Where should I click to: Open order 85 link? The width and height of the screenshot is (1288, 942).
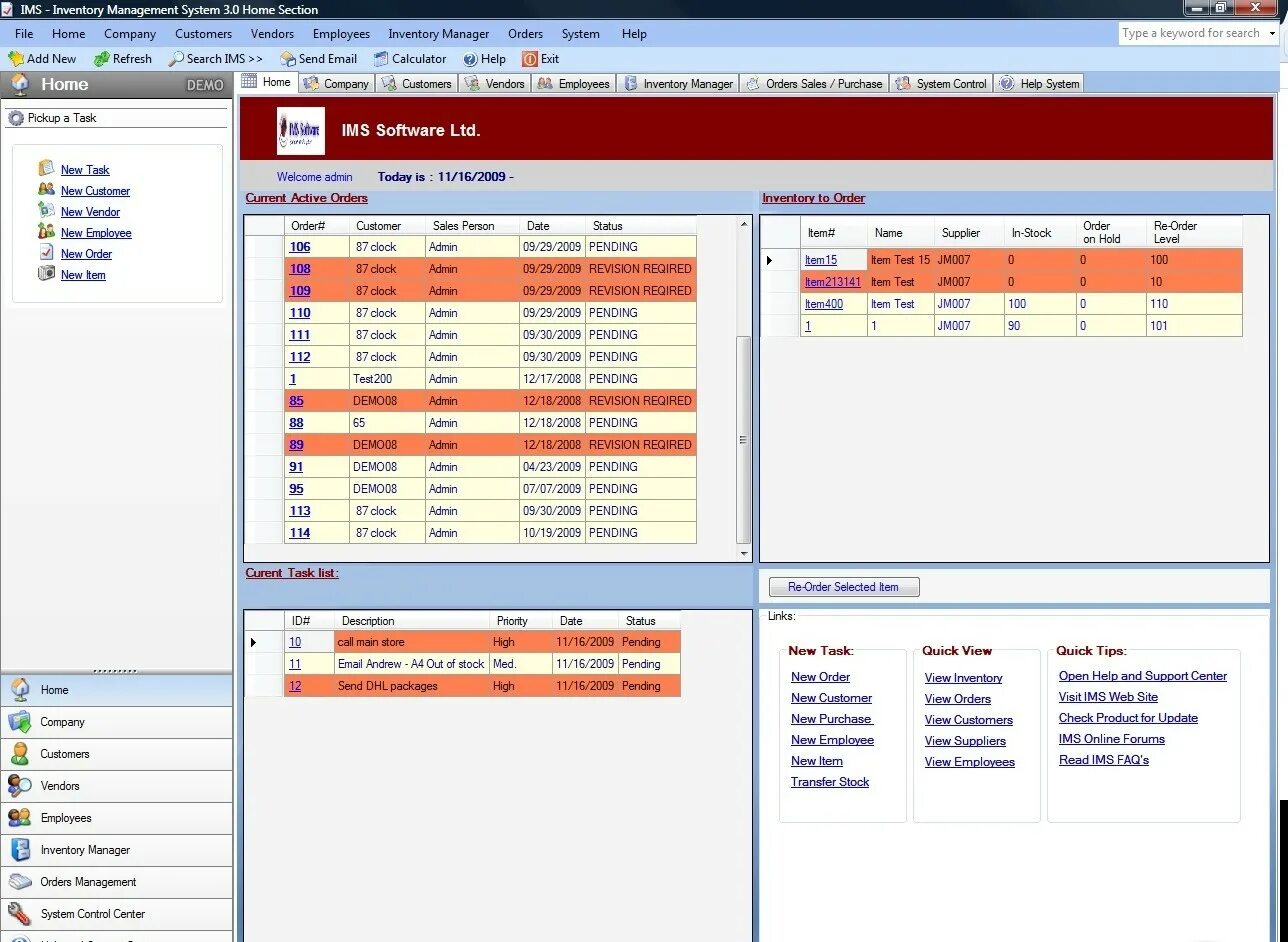tap(296, 401)
